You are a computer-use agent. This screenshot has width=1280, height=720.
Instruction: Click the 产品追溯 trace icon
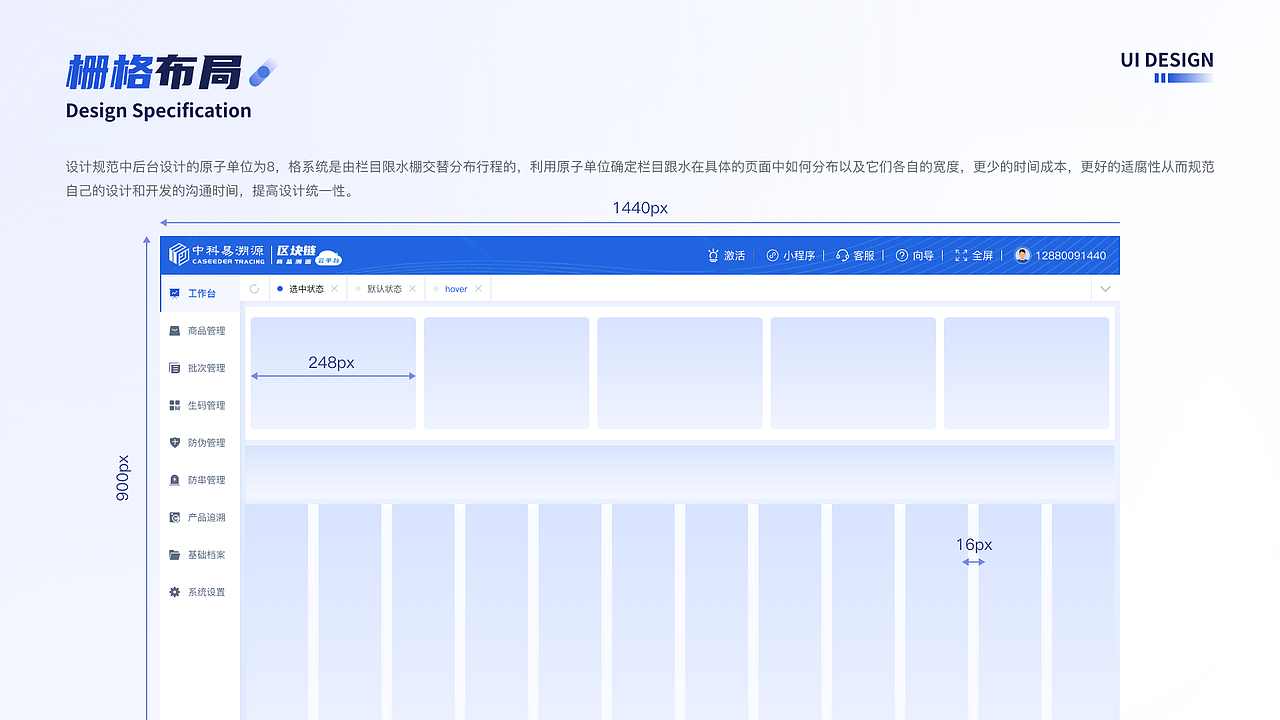(175, 517)
